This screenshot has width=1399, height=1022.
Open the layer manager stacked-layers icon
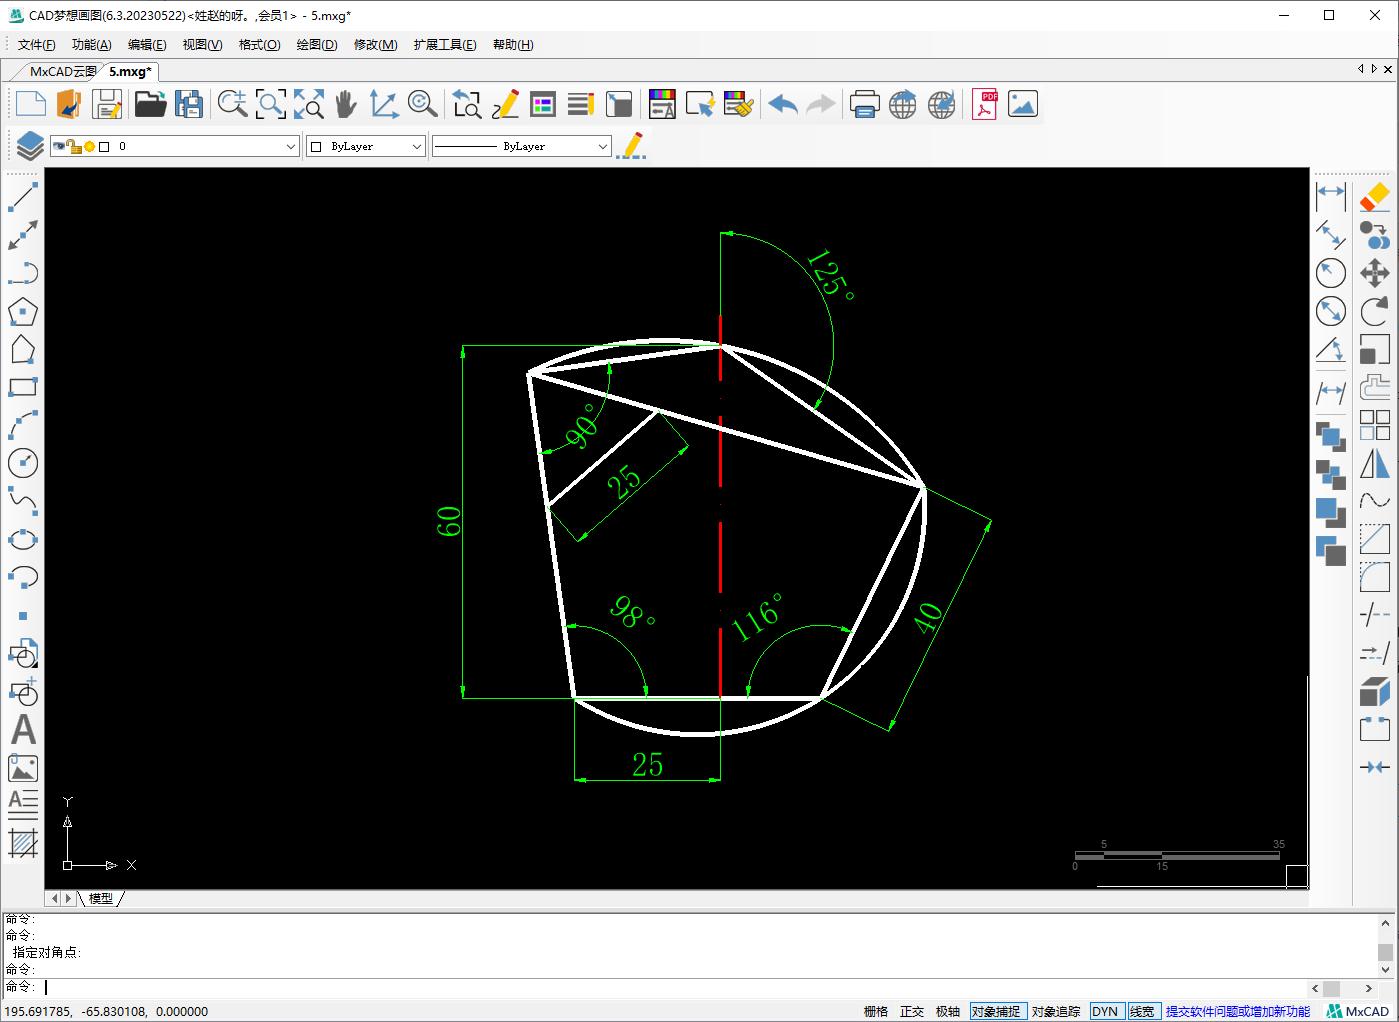[30, 146]
